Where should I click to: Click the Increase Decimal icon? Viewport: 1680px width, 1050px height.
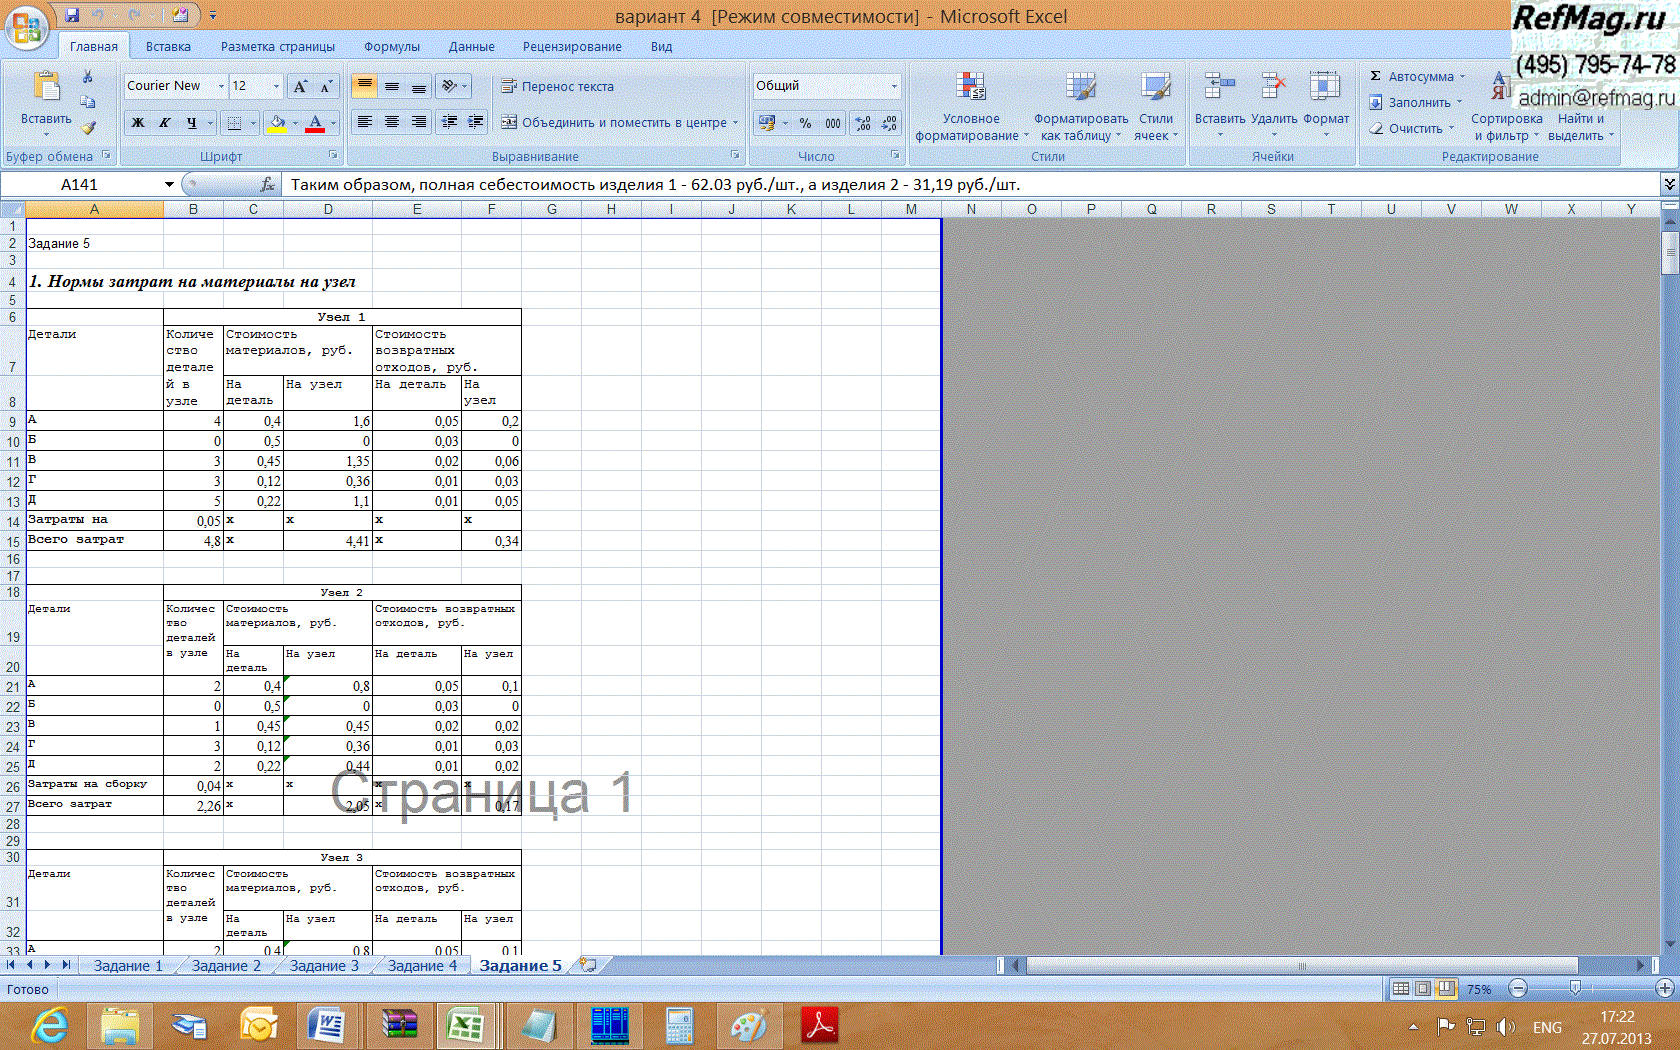click(x=863, y=123)
